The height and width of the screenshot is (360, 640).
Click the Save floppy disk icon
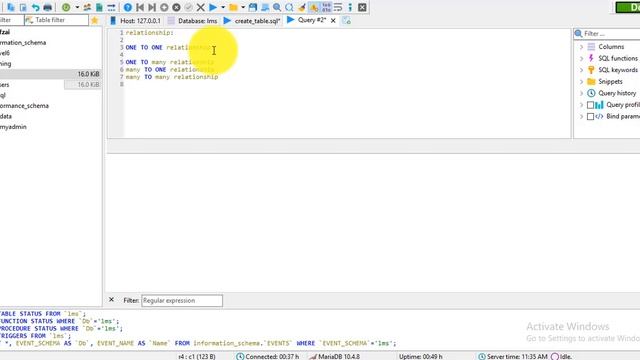pos(253,7)
